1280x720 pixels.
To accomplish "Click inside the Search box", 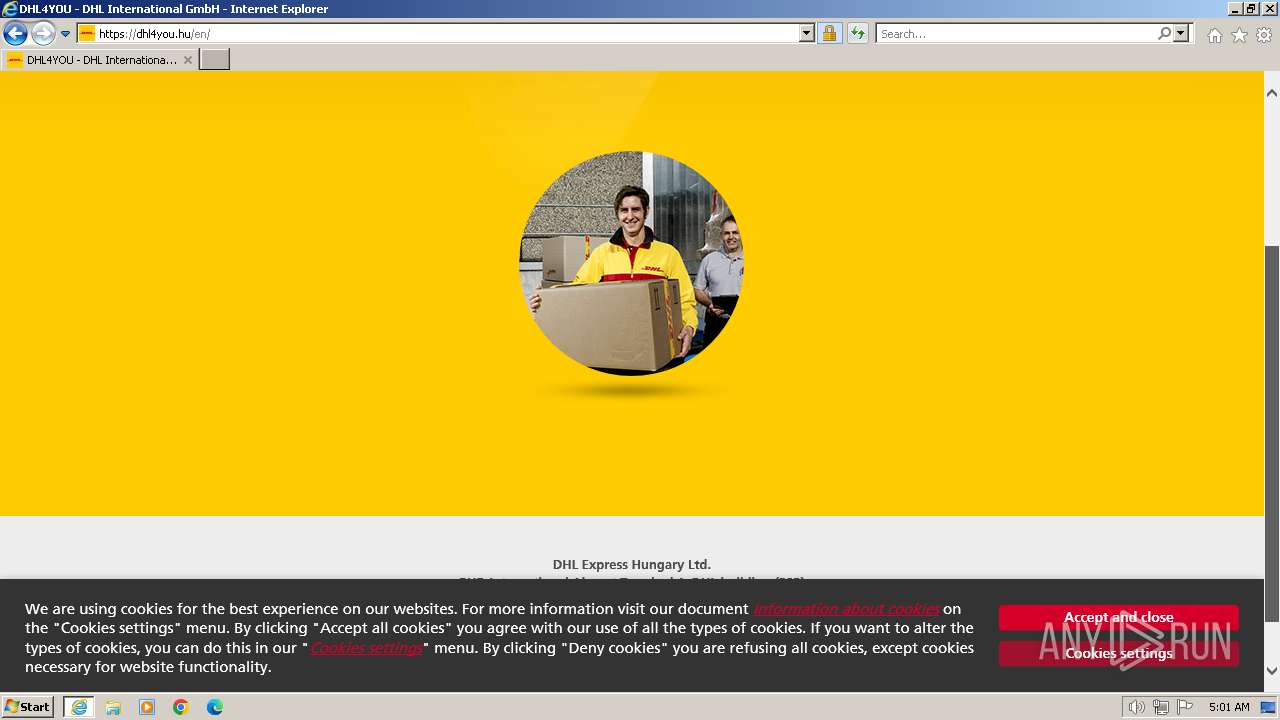I will (1015, 34).
